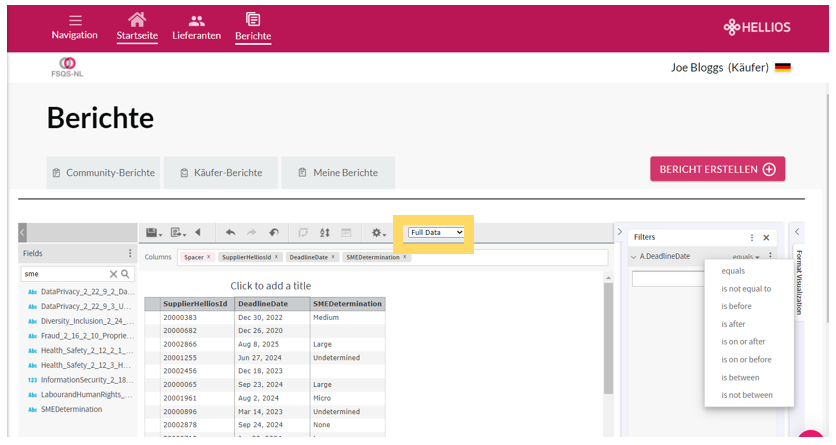836x445 pixels.
Task: Open the Lieferanten section
Action: coord(196,27)
